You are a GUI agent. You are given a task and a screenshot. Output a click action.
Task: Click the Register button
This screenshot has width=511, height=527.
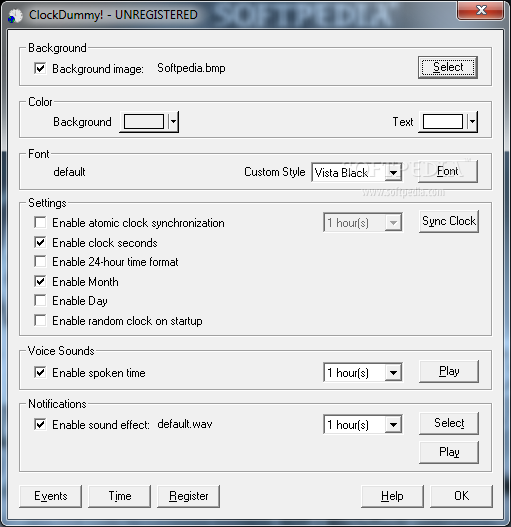[189, 496]
